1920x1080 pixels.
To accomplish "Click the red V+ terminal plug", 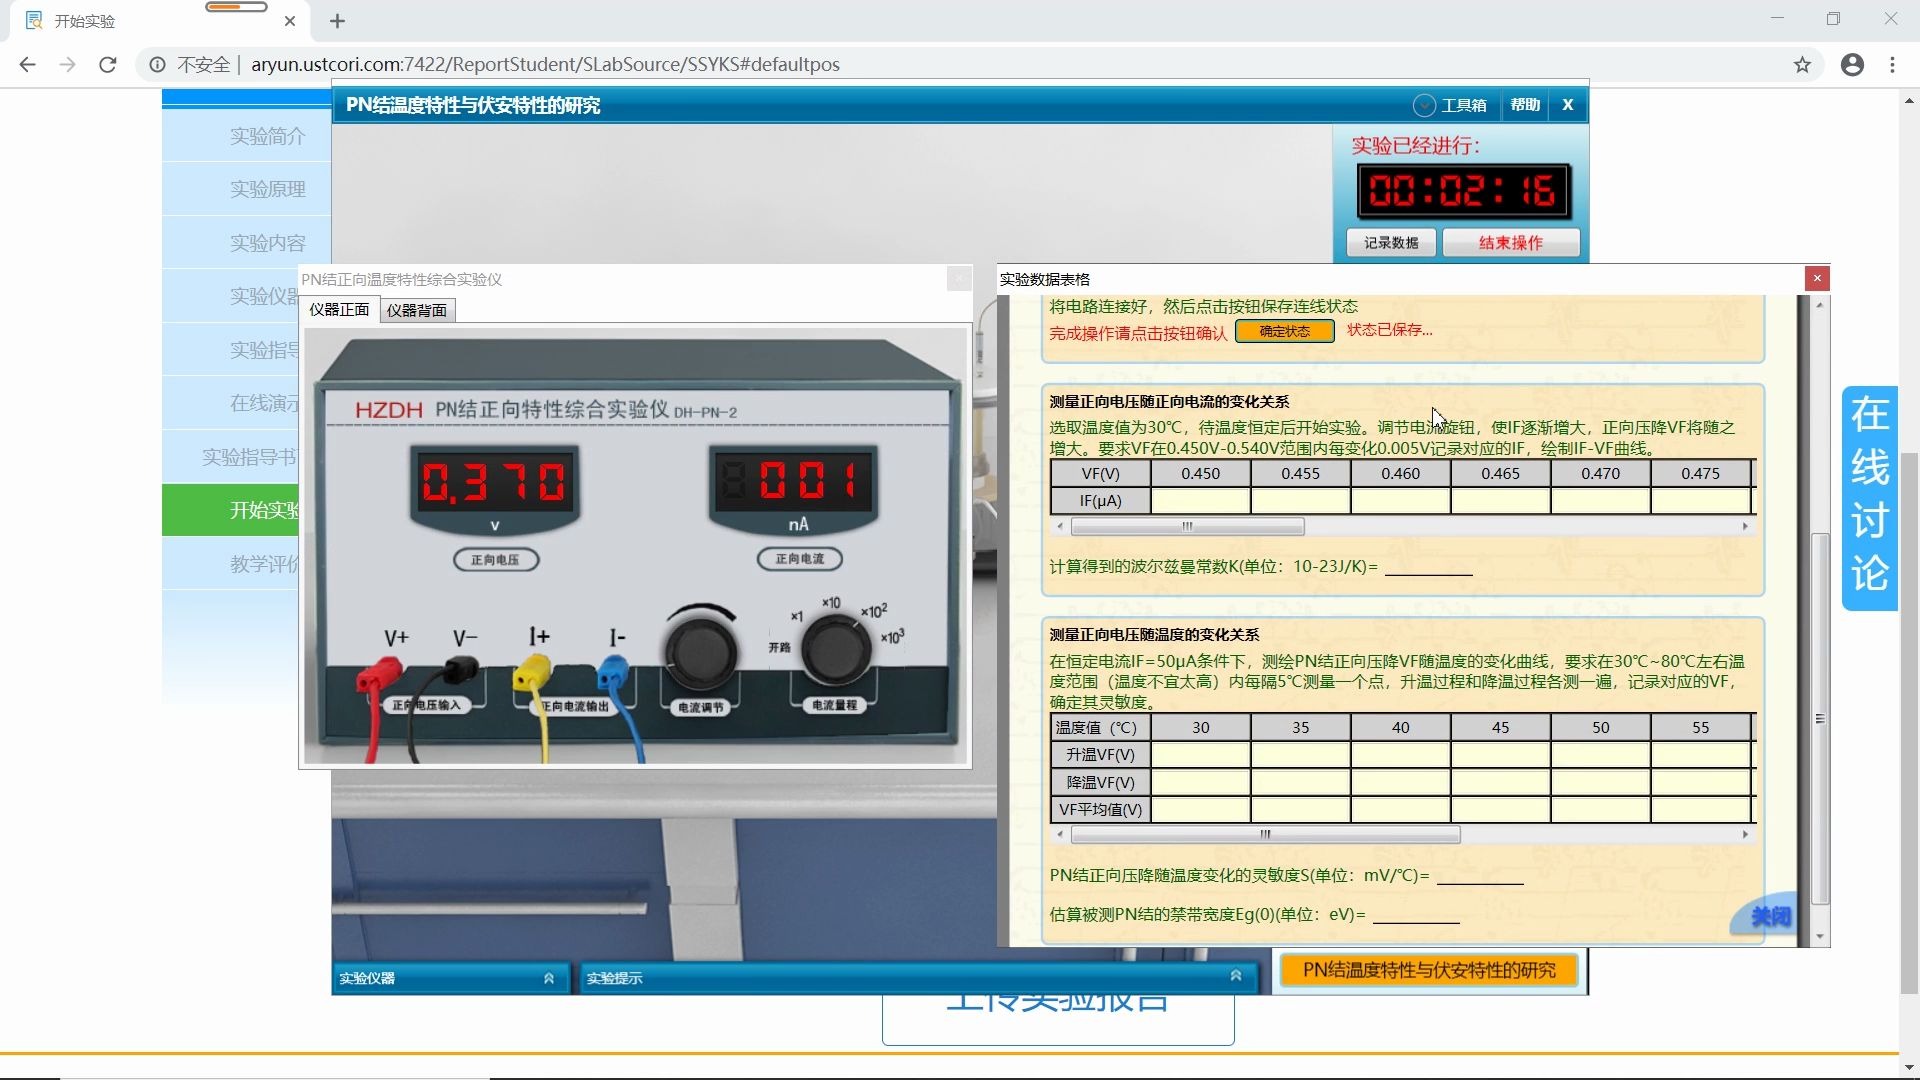I will point(381,674).
